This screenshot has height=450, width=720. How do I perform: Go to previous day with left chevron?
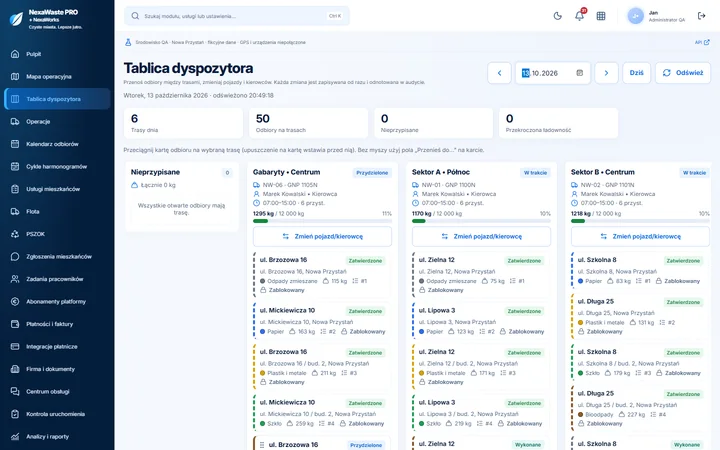click(x=499, y=73)
